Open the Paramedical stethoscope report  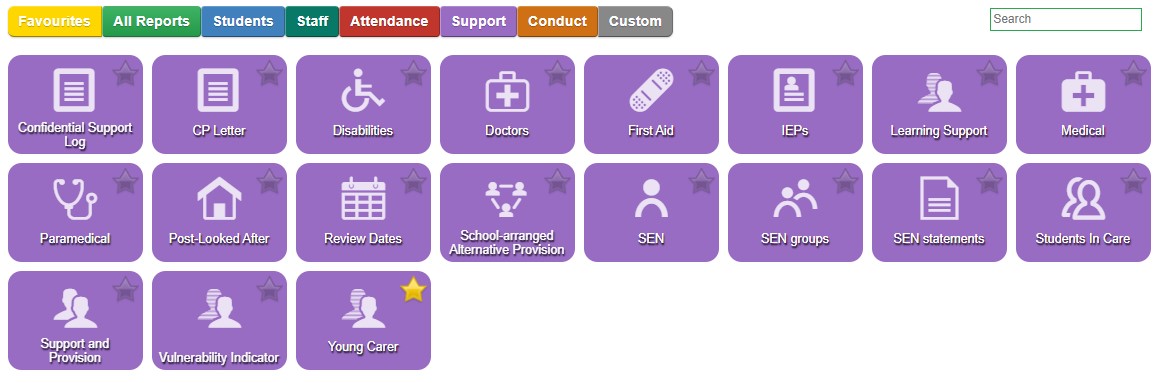(75, 213)
